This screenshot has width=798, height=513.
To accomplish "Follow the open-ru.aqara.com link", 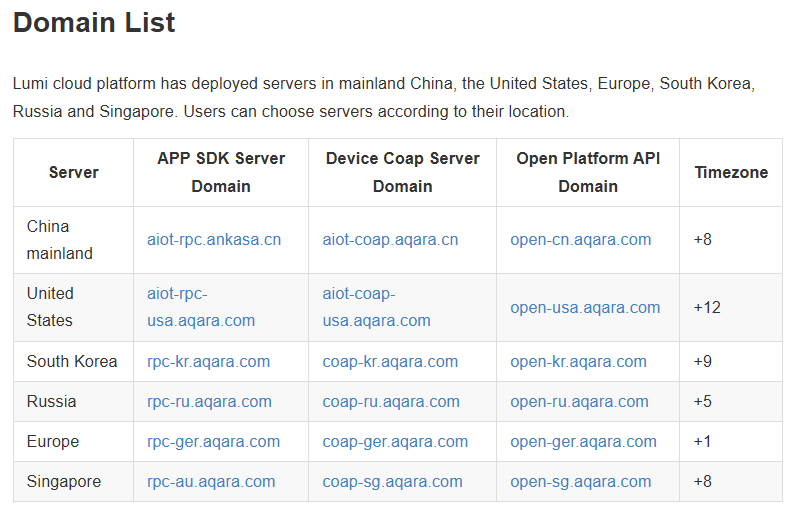I will [x=579, y=402].
